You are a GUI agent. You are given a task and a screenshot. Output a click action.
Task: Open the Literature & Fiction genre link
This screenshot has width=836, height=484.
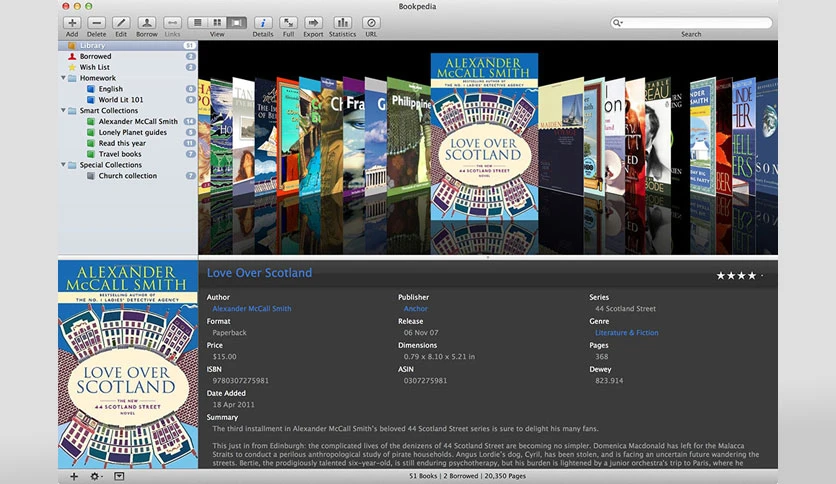tap(626, 333)
